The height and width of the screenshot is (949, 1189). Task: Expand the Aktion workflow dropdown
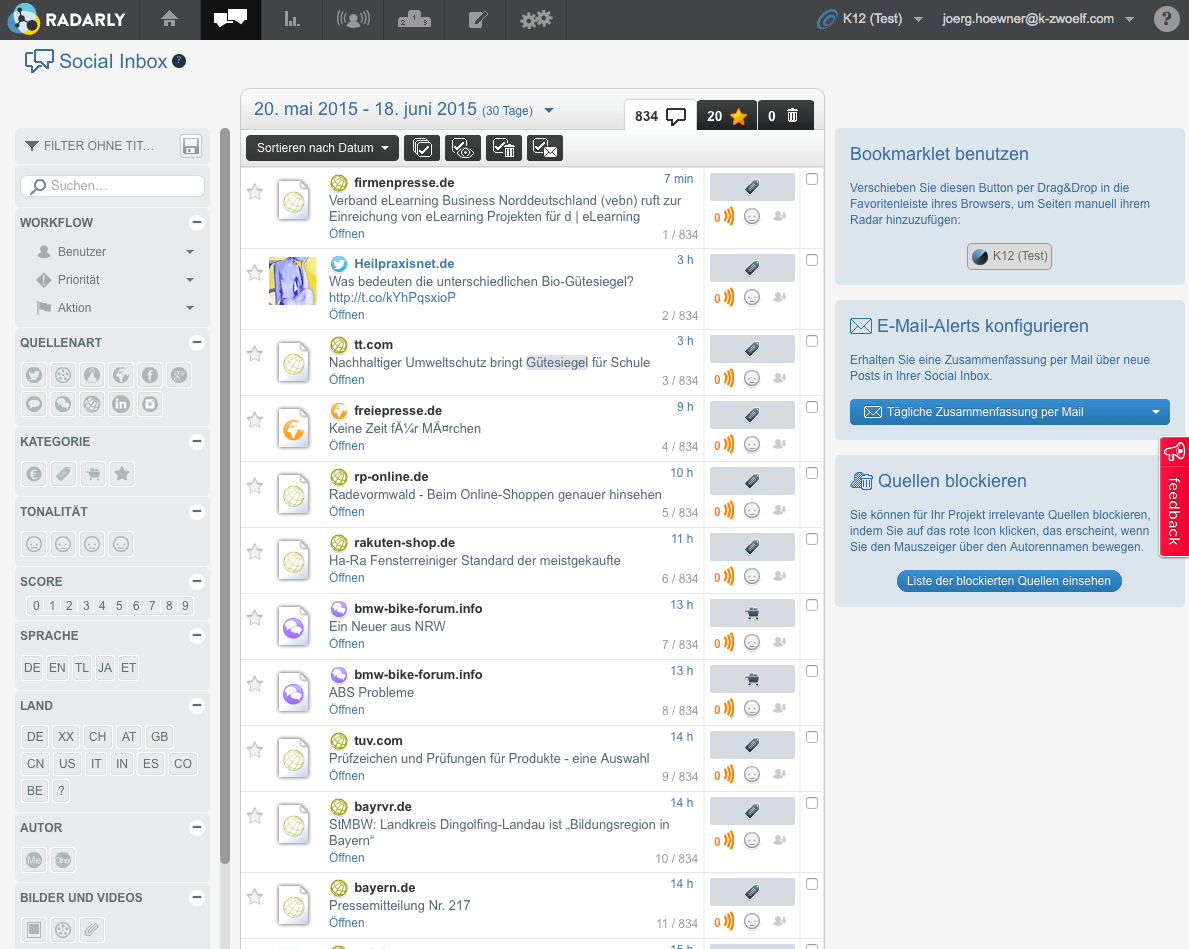point(190,308)
